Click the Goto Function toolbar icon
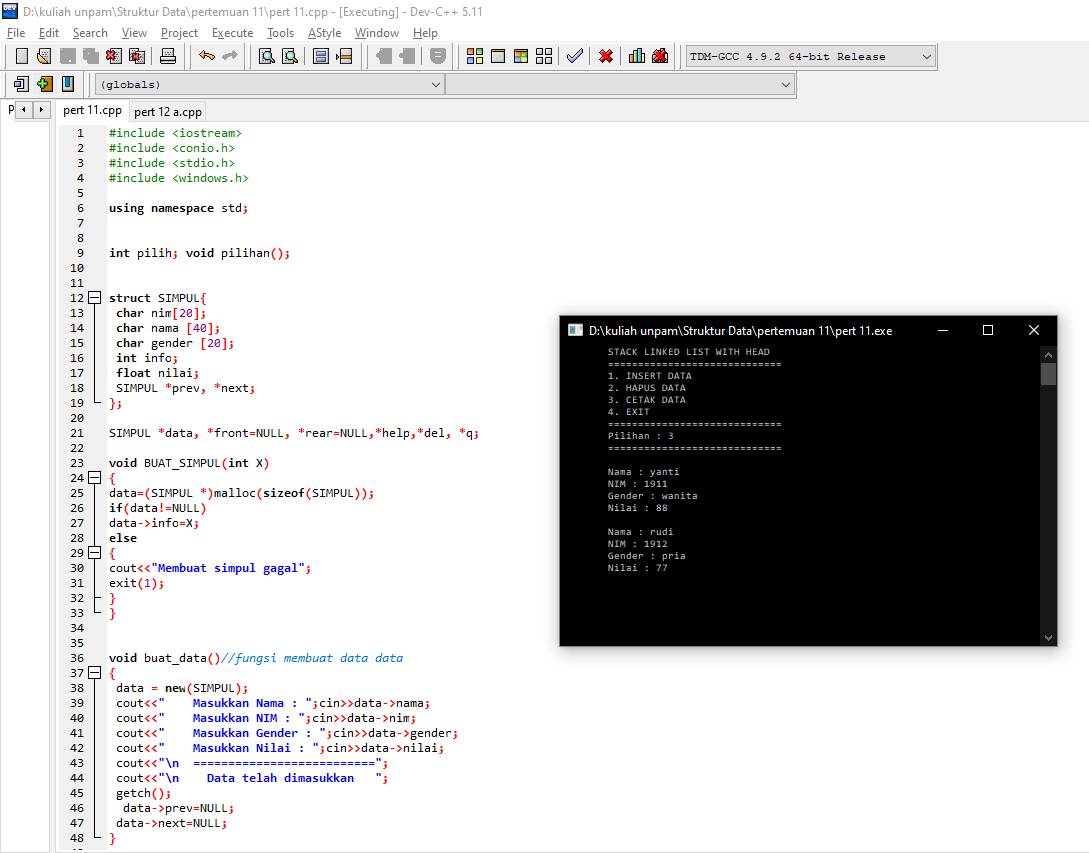This screenshot has width=1089, height=853. point(320,56)
